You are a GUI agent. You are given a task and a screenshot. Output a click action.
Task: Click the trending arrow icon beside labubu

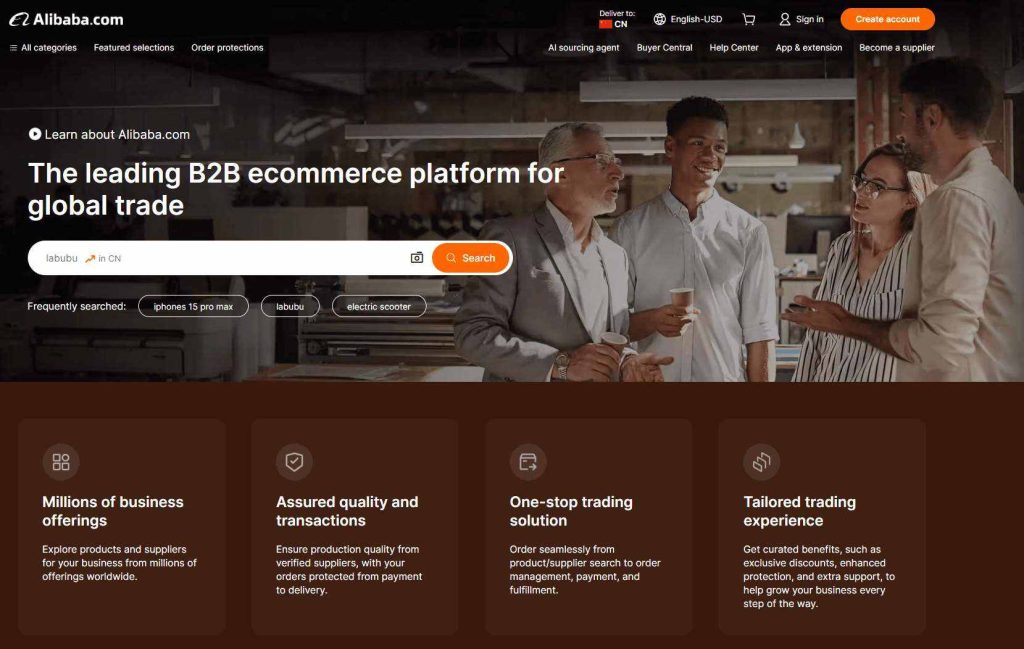[90, 259]
